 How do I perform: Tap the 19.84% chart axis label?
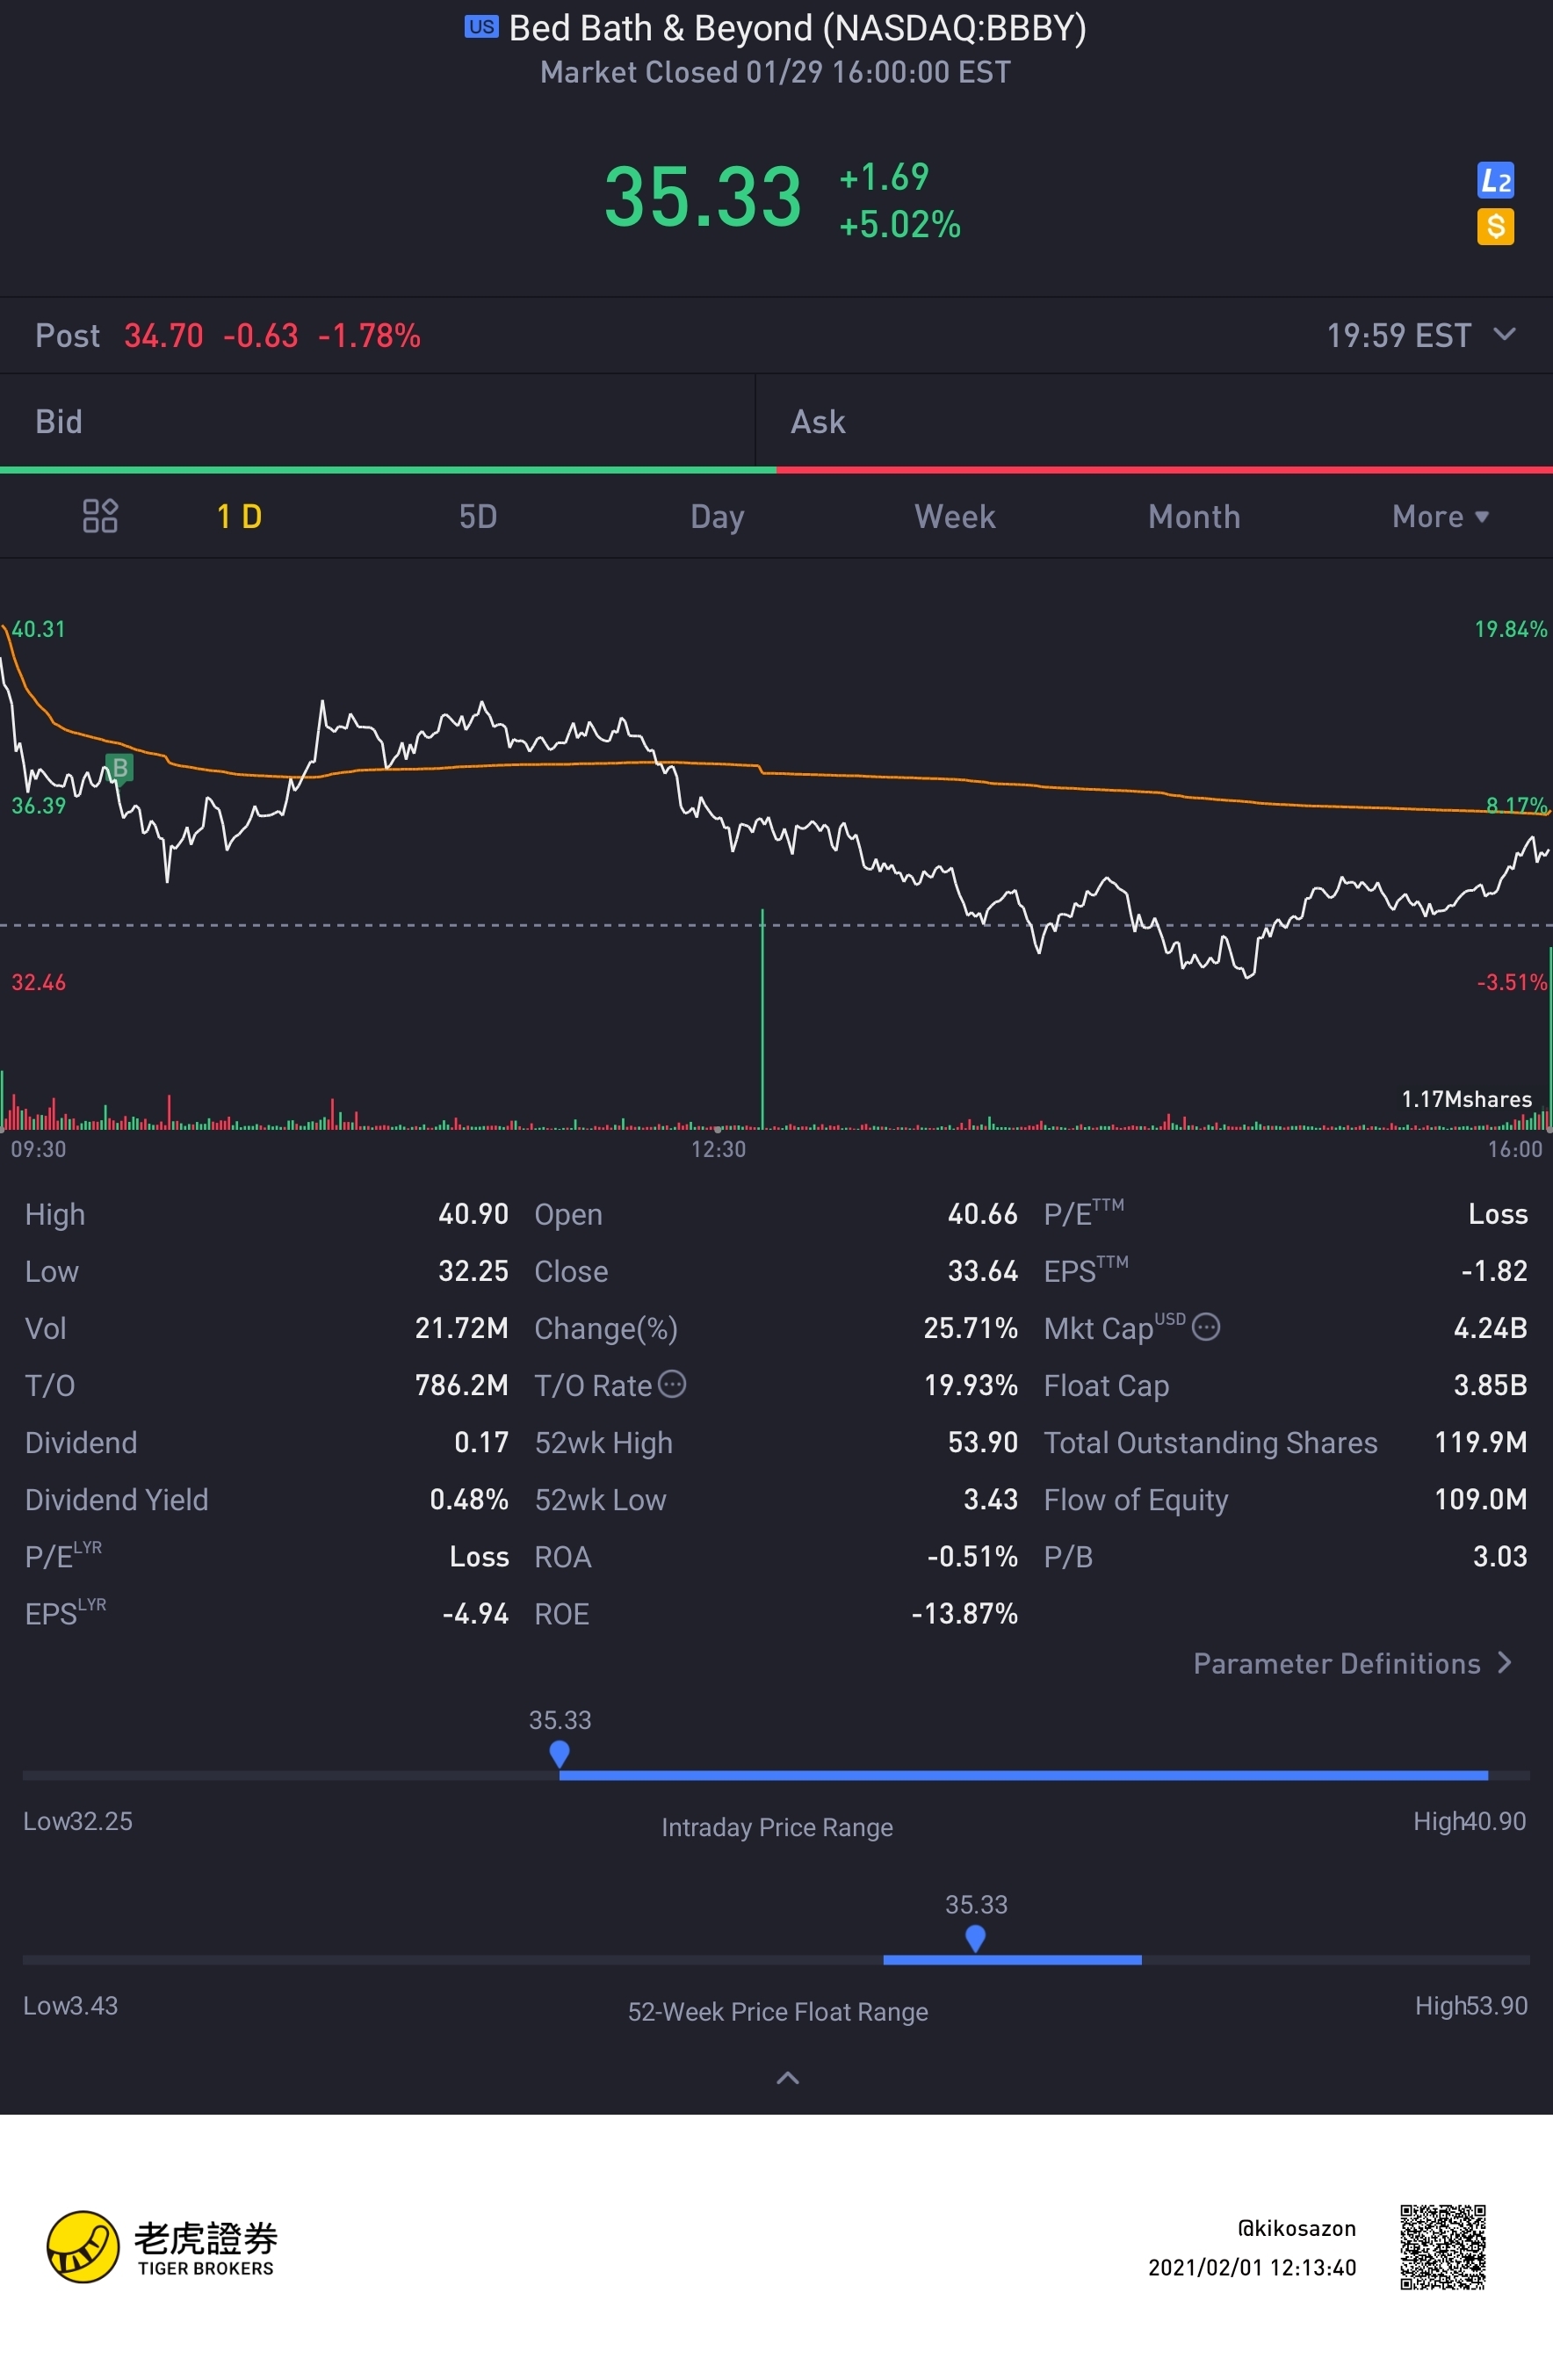coord(1510,629)
